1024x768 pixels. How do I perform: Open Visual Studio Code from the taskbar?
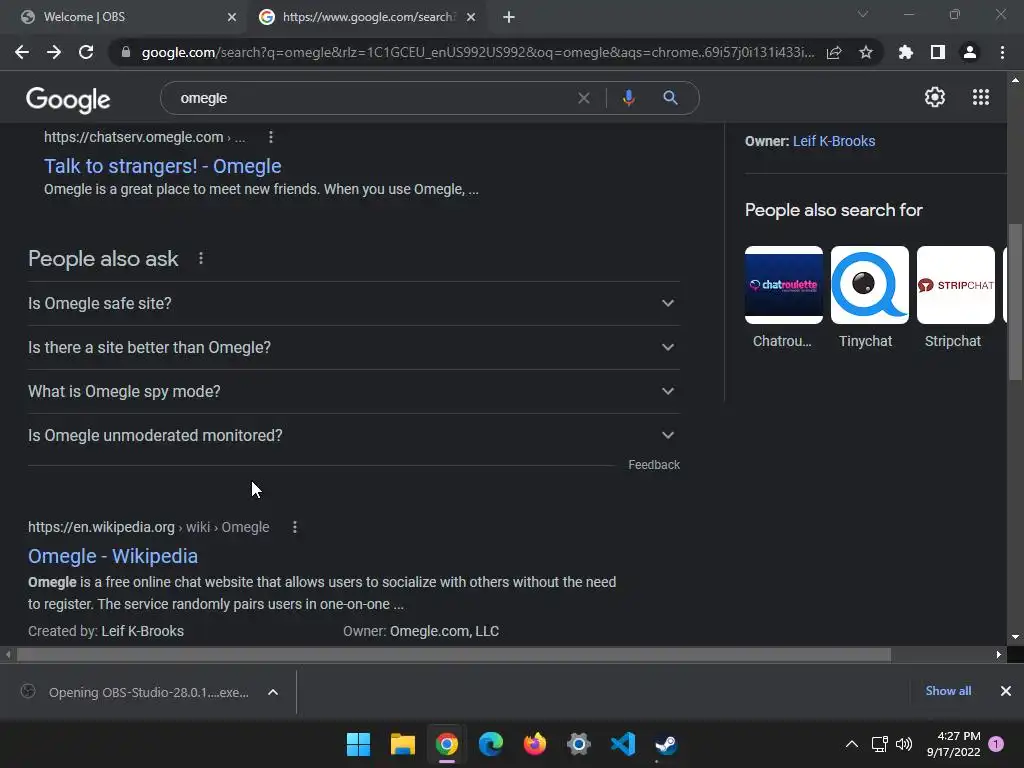[x=623, y=744]
